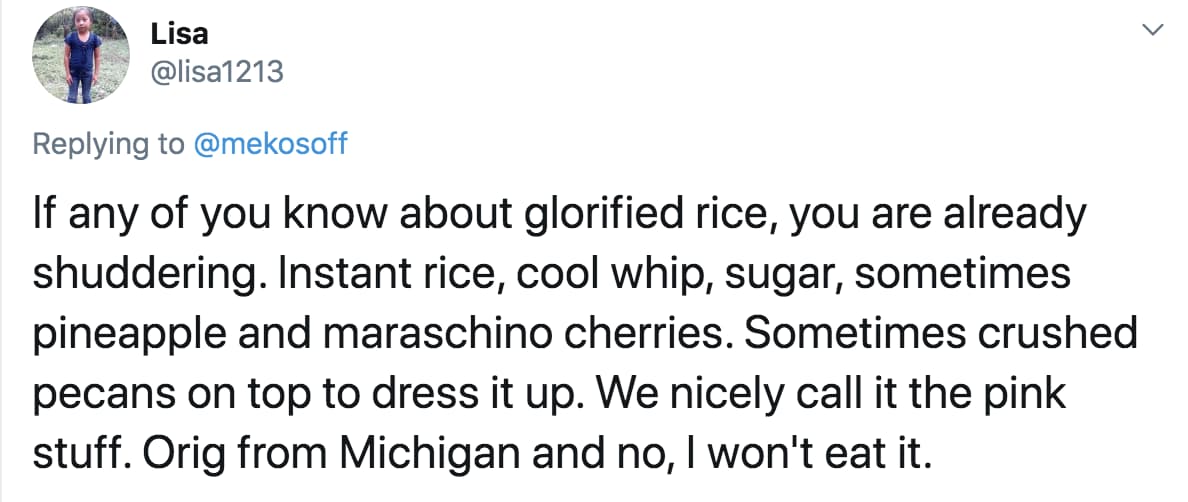Open the tweet options chevron menu
Image resolution: width=1188 pixels, height=502 pixels.
click(x=1153, y=32)
